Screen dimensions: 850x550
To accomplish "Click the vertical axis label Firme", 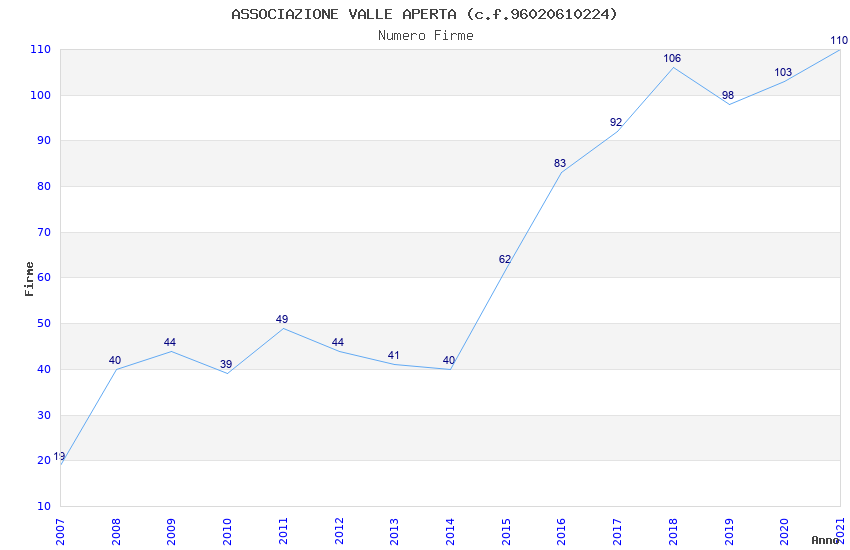I will pos(29,279).
